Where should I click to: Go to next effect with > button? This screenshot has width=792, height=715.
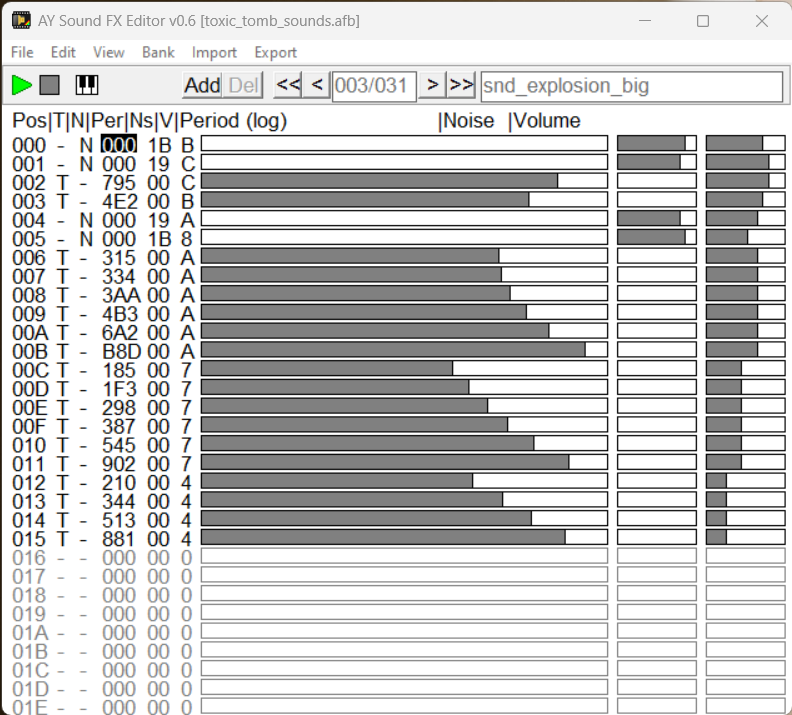click(432, 85)
